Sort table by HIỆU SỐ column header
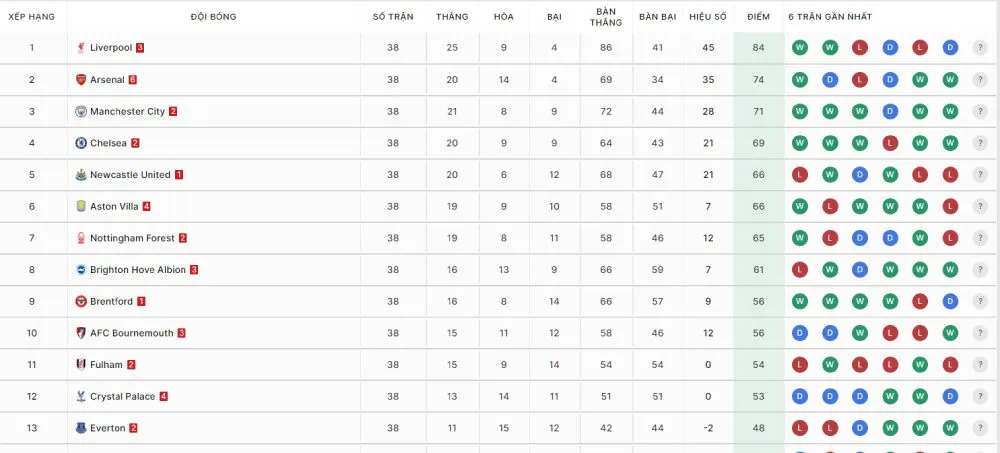Screen dimensions: 1000x453 point(707,17)
